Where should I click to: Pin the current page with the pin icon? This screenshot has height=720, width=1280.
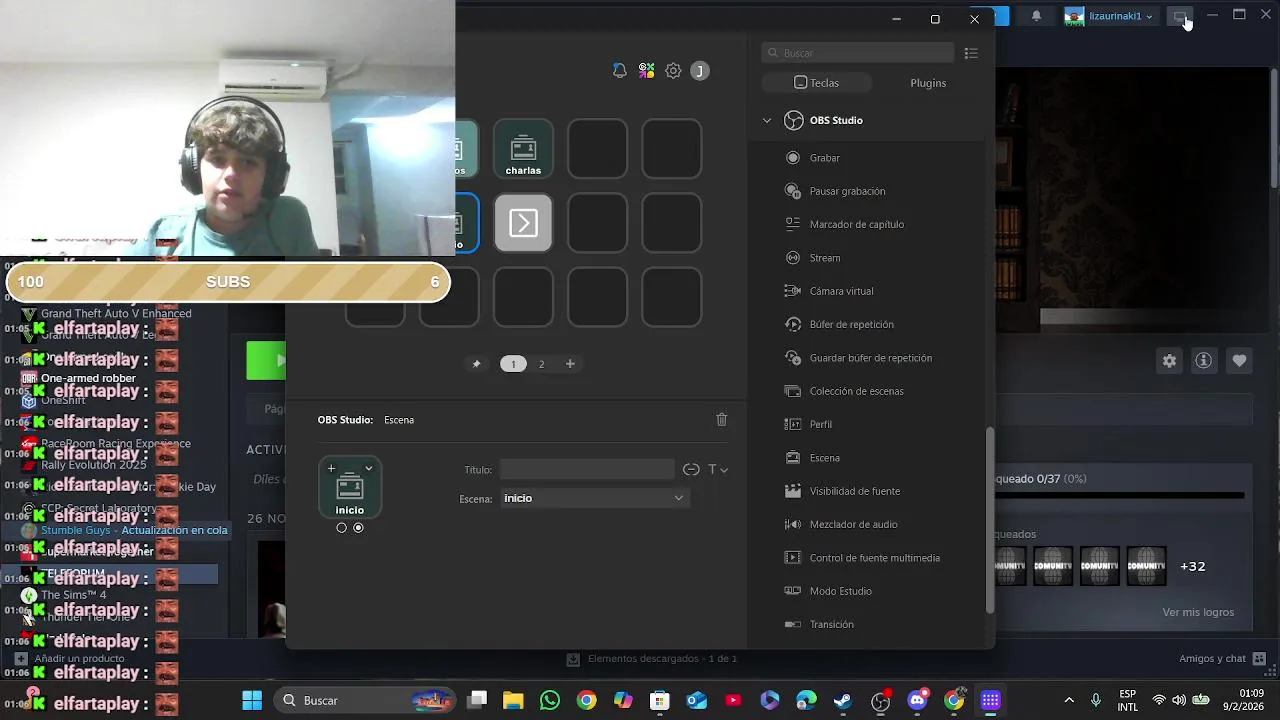coord(476,364)
